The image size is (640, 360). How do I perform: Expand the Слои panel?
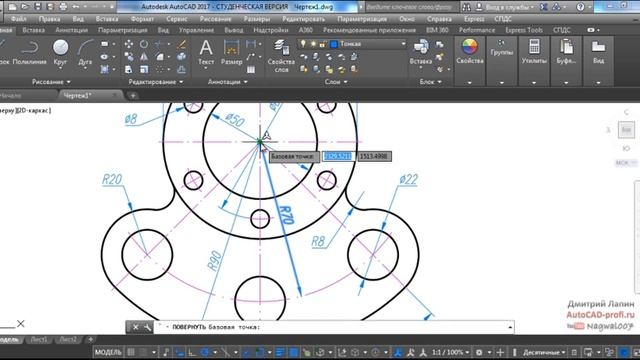pyautogui.click(x=336, y=82)
